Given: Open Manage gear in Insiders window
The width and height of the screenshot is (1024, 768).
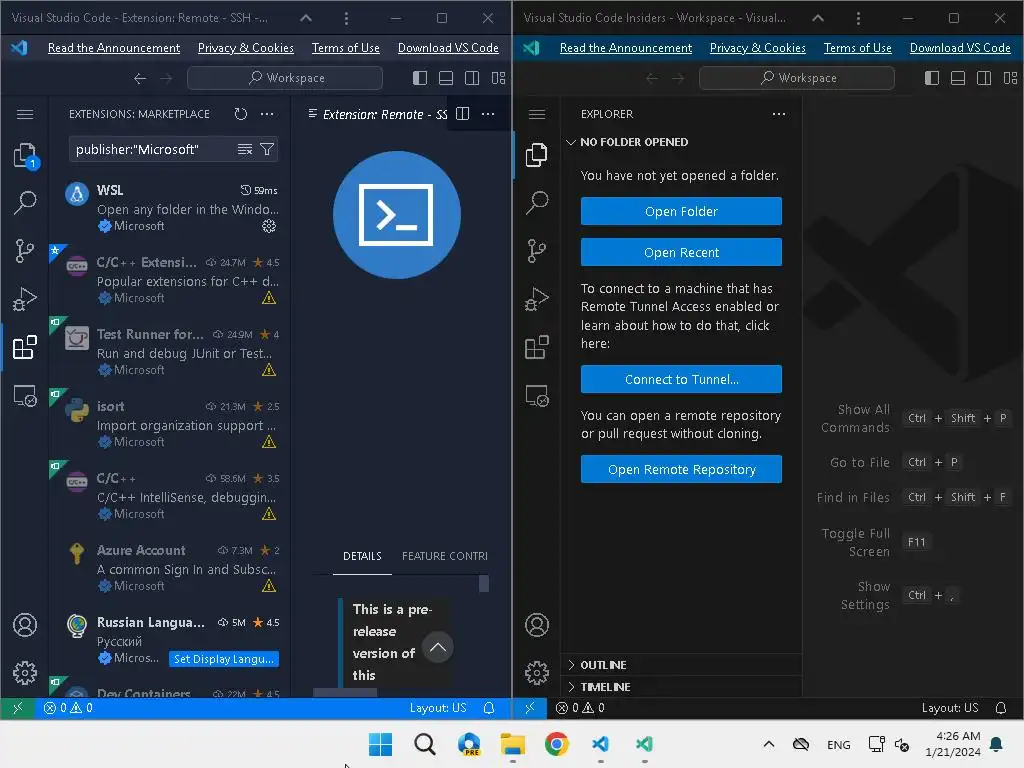Looking at the screenshot, I should click(537, 673).
